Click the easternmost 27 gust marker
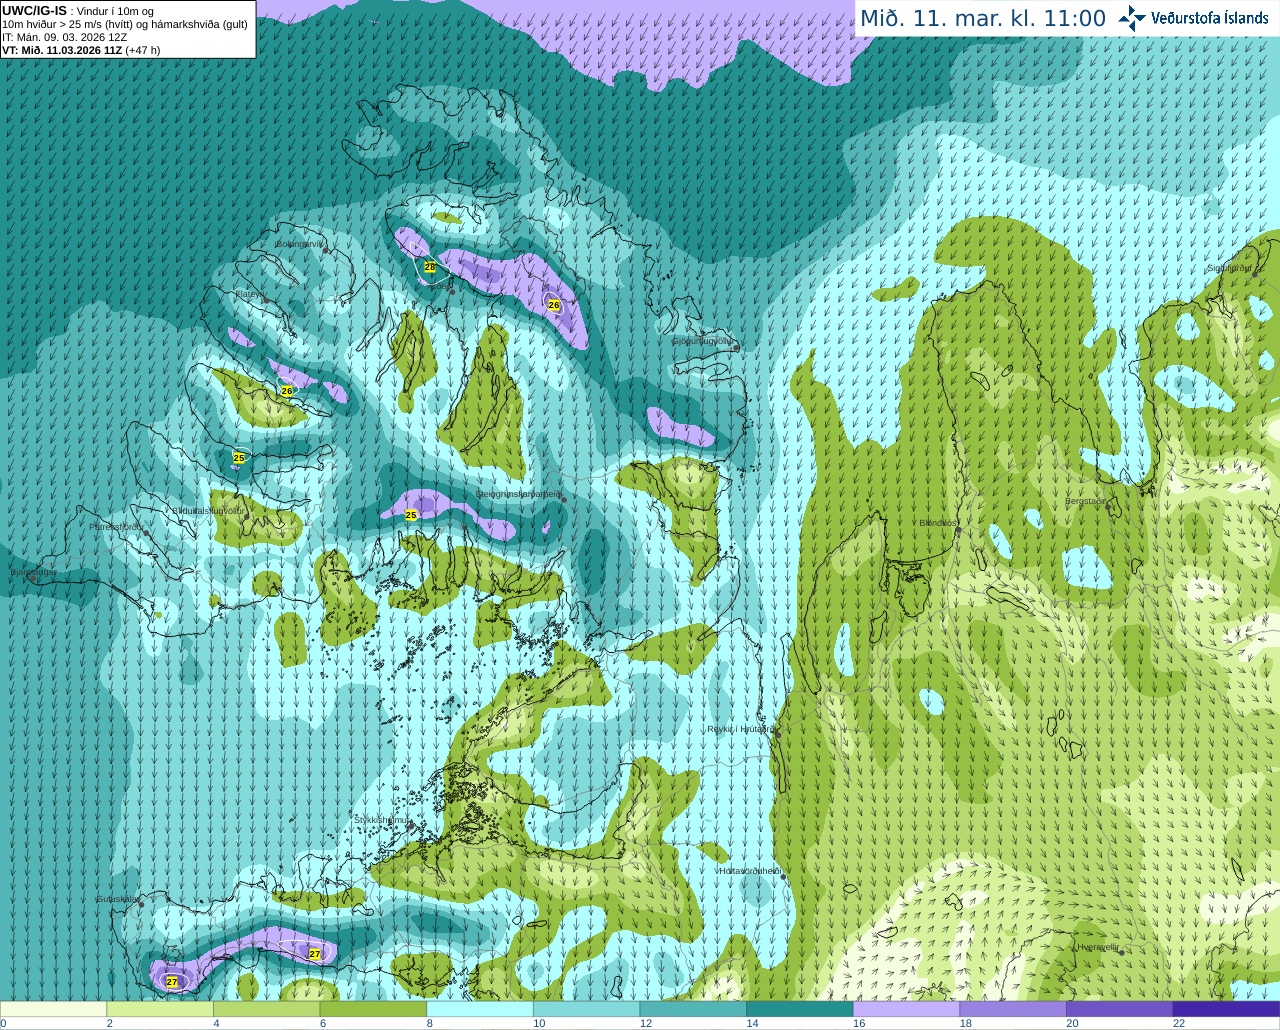 click(x=315, y=954)
